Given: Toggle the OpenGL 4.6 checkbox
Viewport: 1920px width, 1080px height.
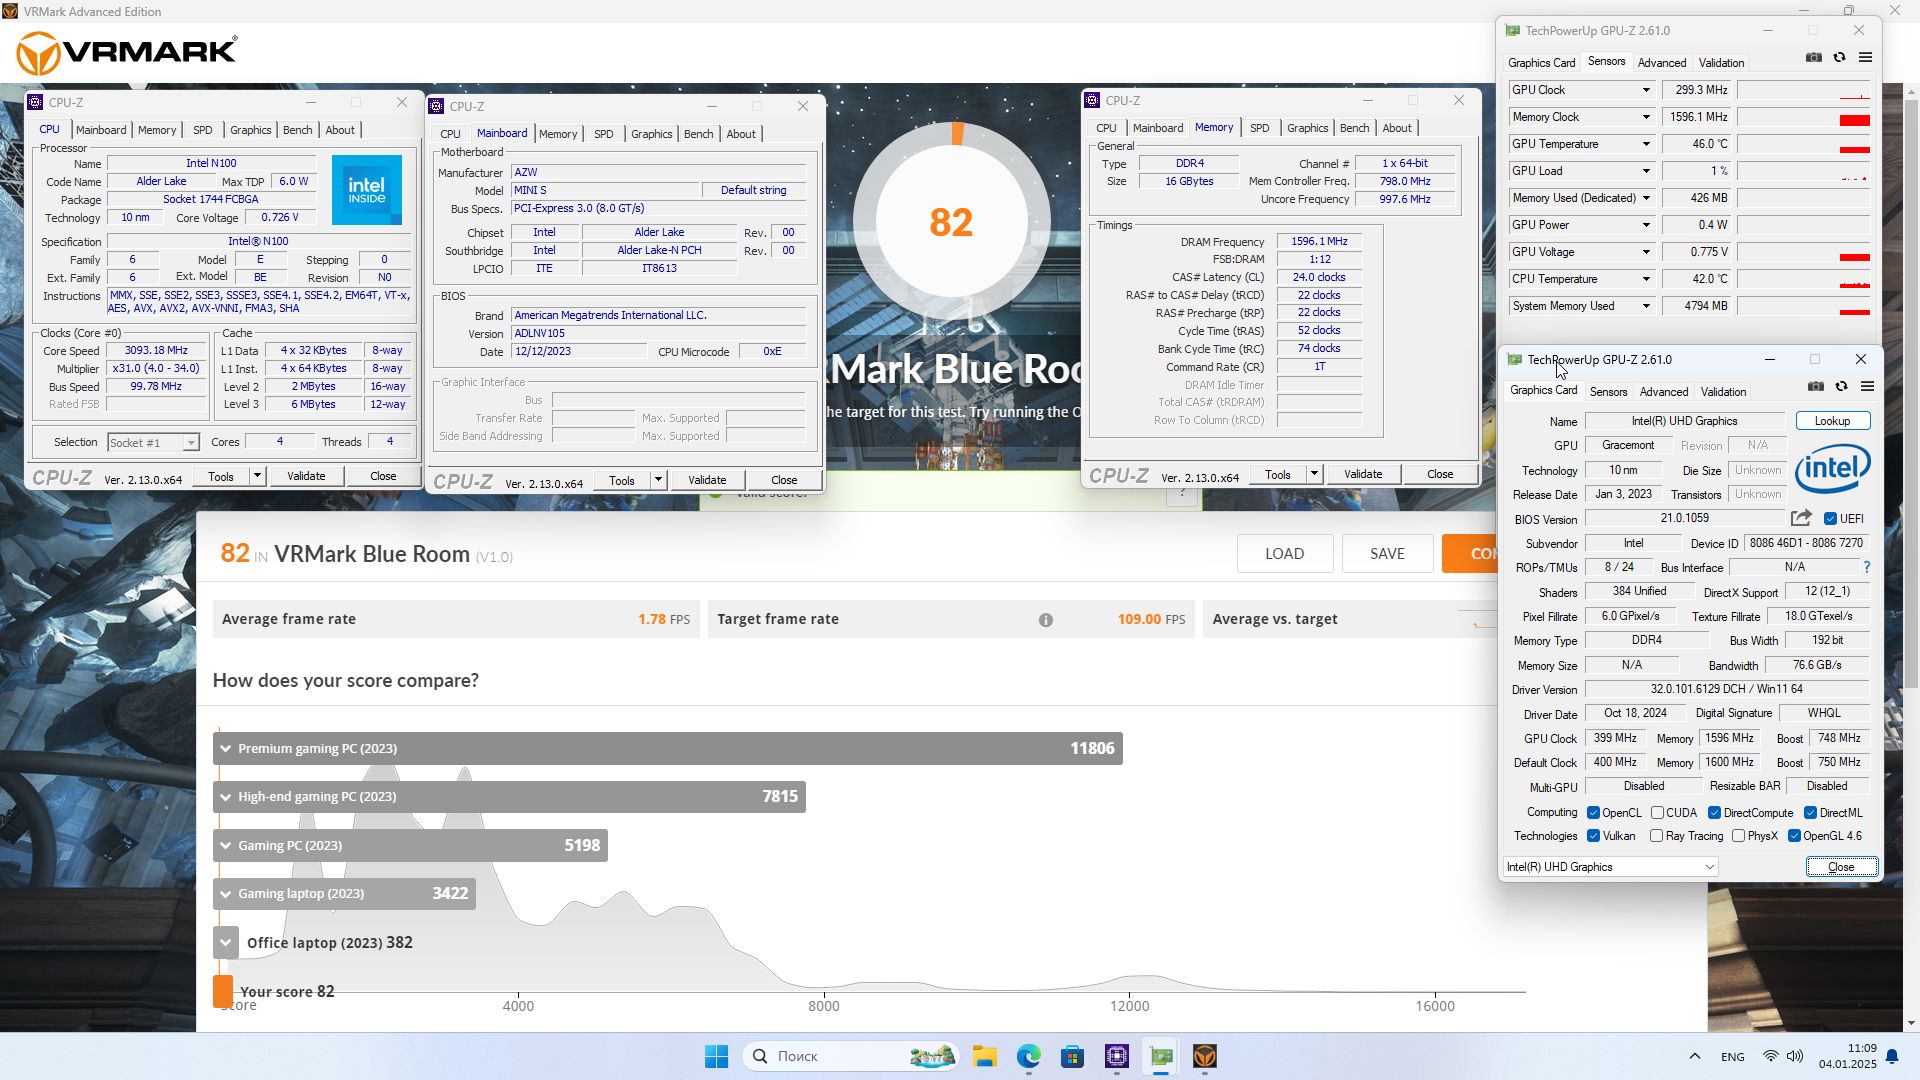Looking at the screenshot, I should pyautogui.click(x=1794, y=836).
